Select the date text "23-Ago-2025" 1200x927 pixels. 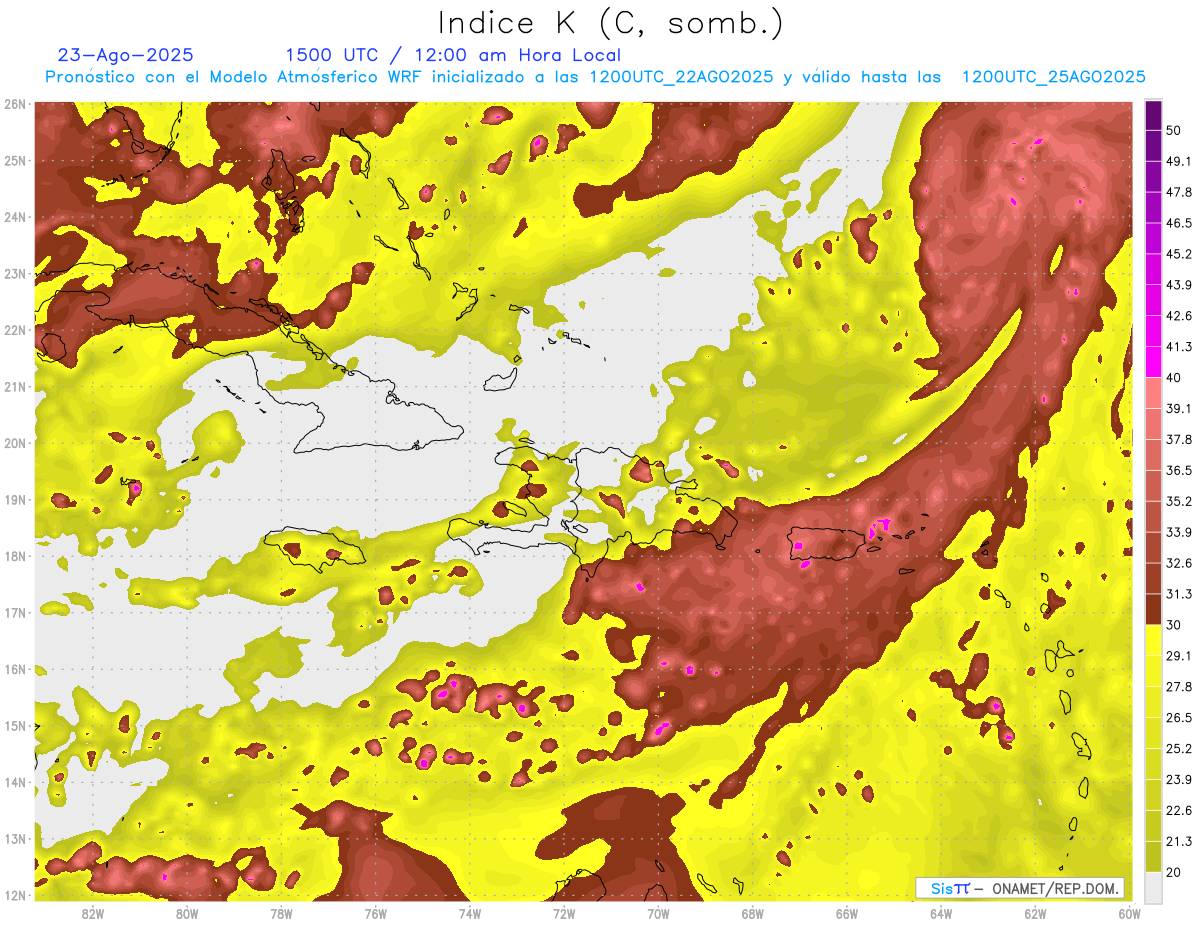pyautogui.click(x=126, y=55)
